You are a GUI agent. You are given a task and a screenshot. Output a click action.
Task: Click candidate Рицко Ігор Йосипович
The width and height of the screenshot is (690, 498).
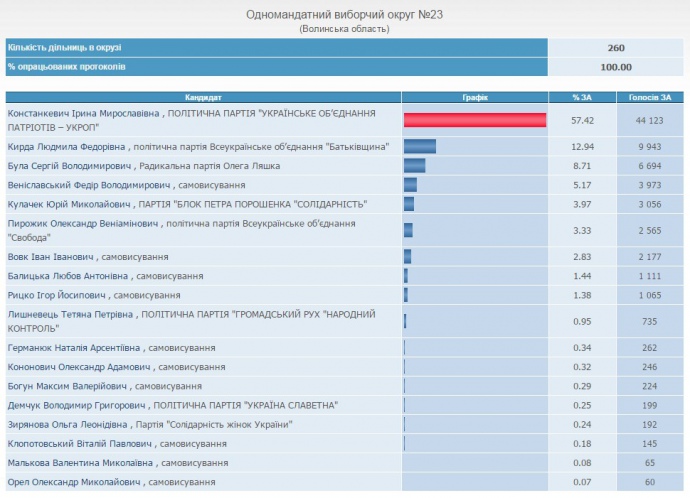(94, 296)
